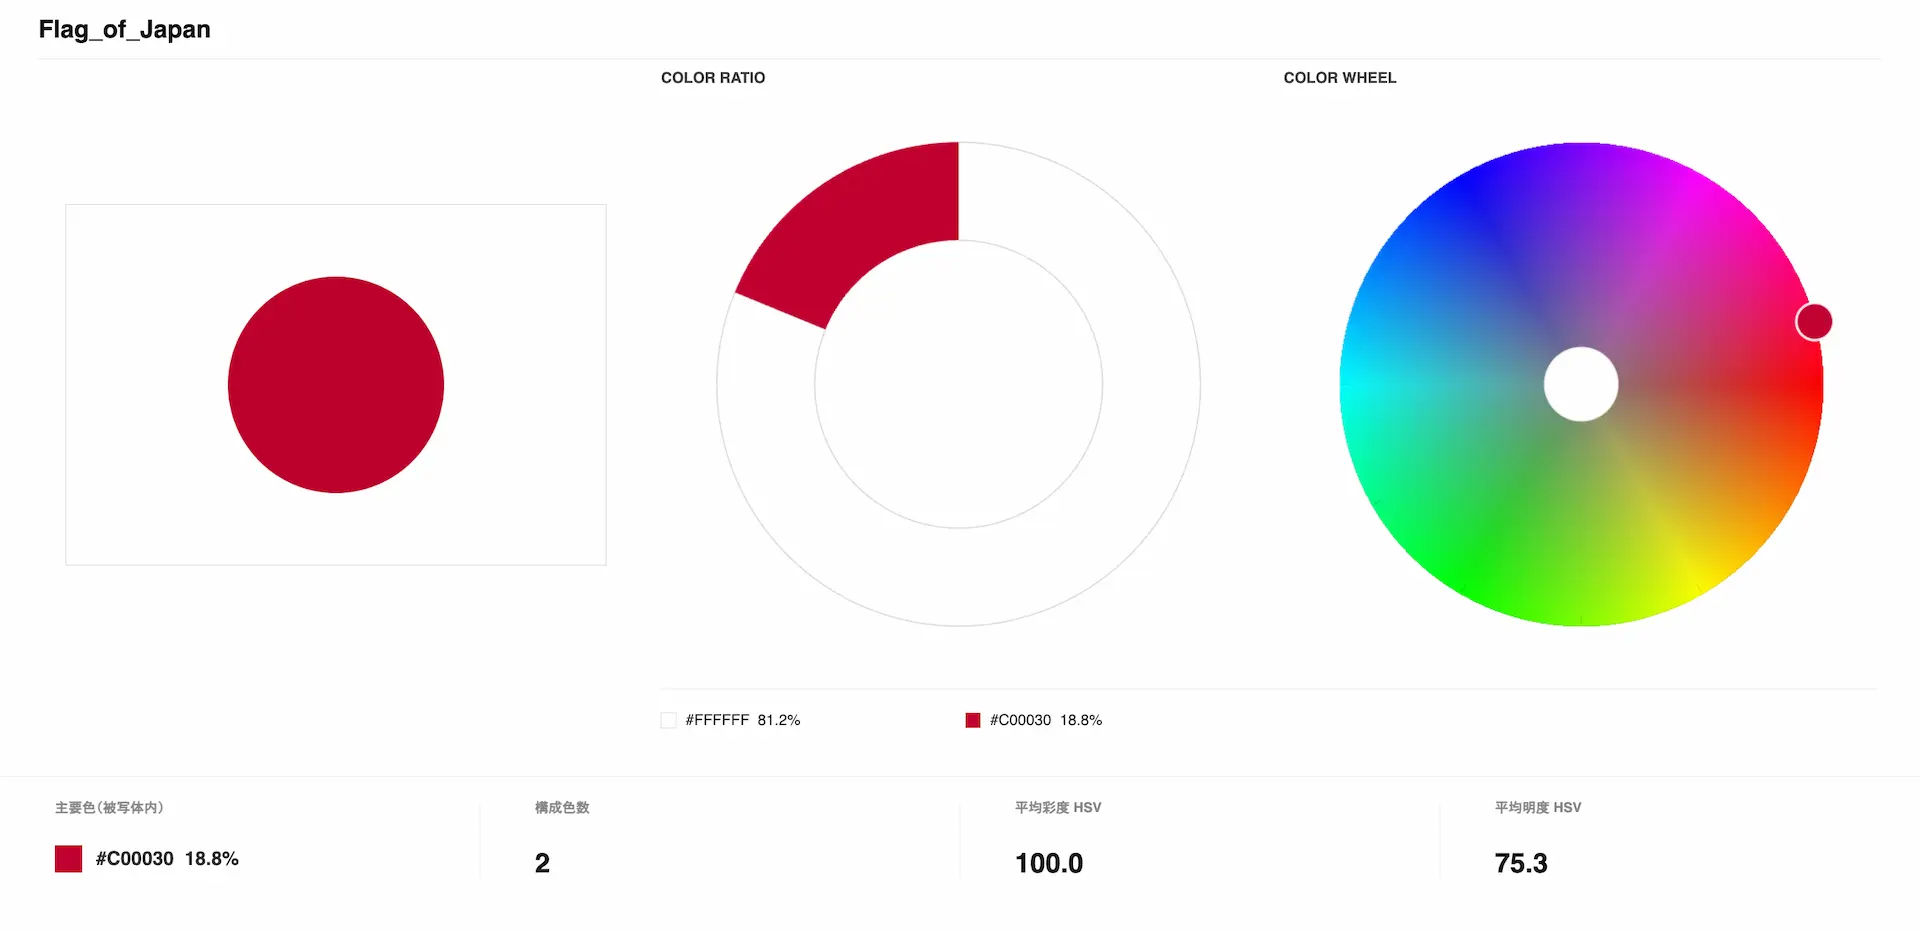Click the Flag_of_Japan title

124,30
